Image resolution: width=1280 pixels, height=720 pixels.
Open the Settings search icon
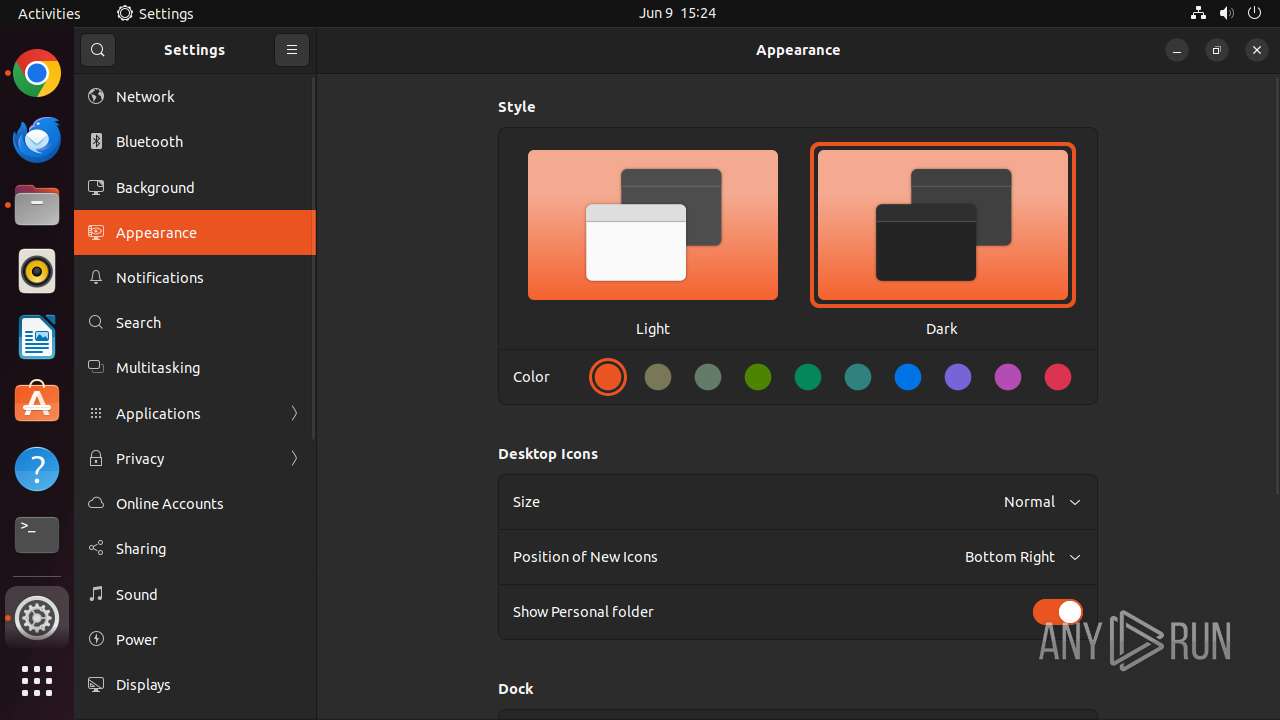[97, 50]
